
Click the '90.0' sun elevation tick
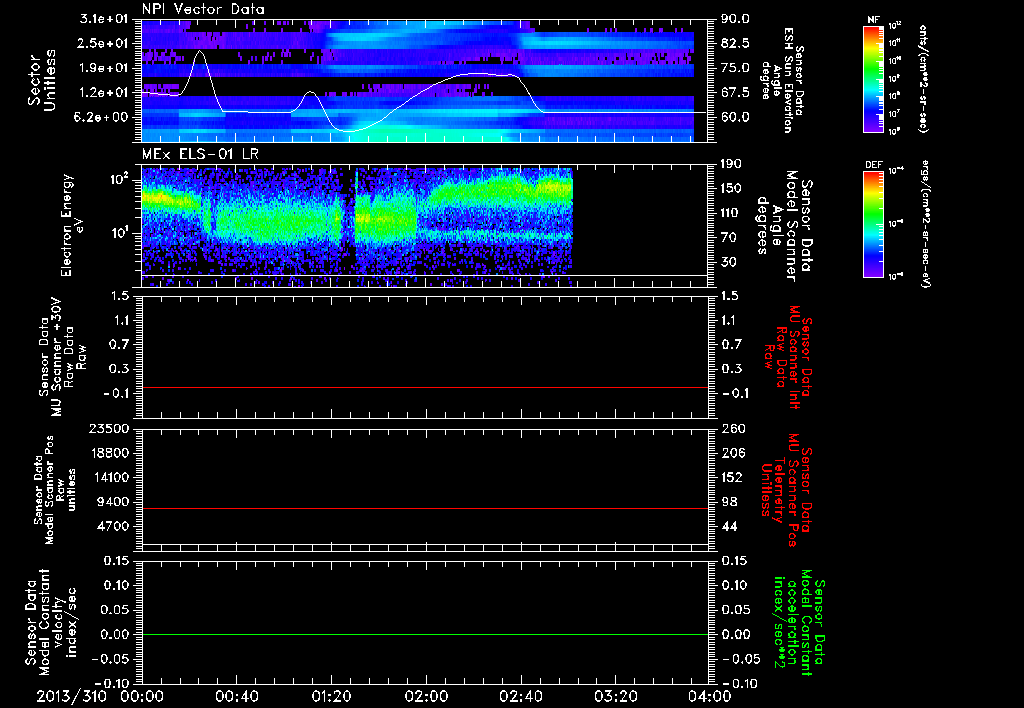coord(735,19)
